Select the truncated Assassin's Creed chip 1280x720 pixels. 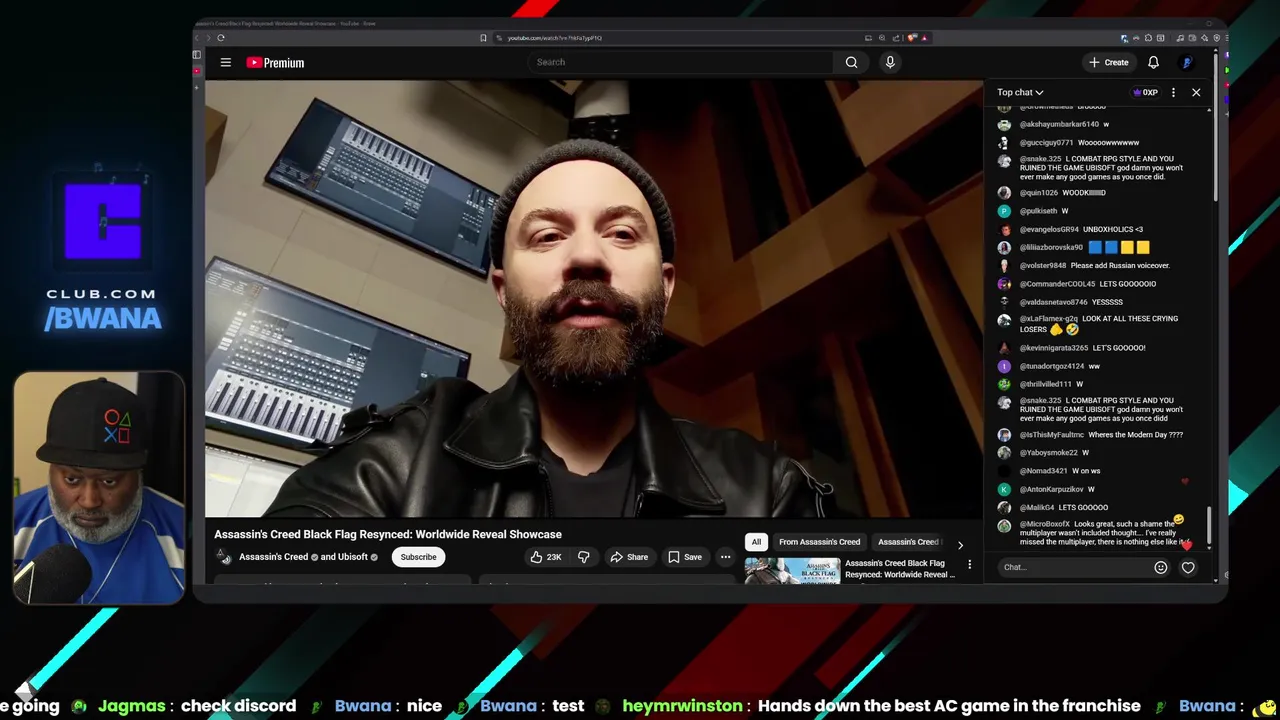coord(908,542)
